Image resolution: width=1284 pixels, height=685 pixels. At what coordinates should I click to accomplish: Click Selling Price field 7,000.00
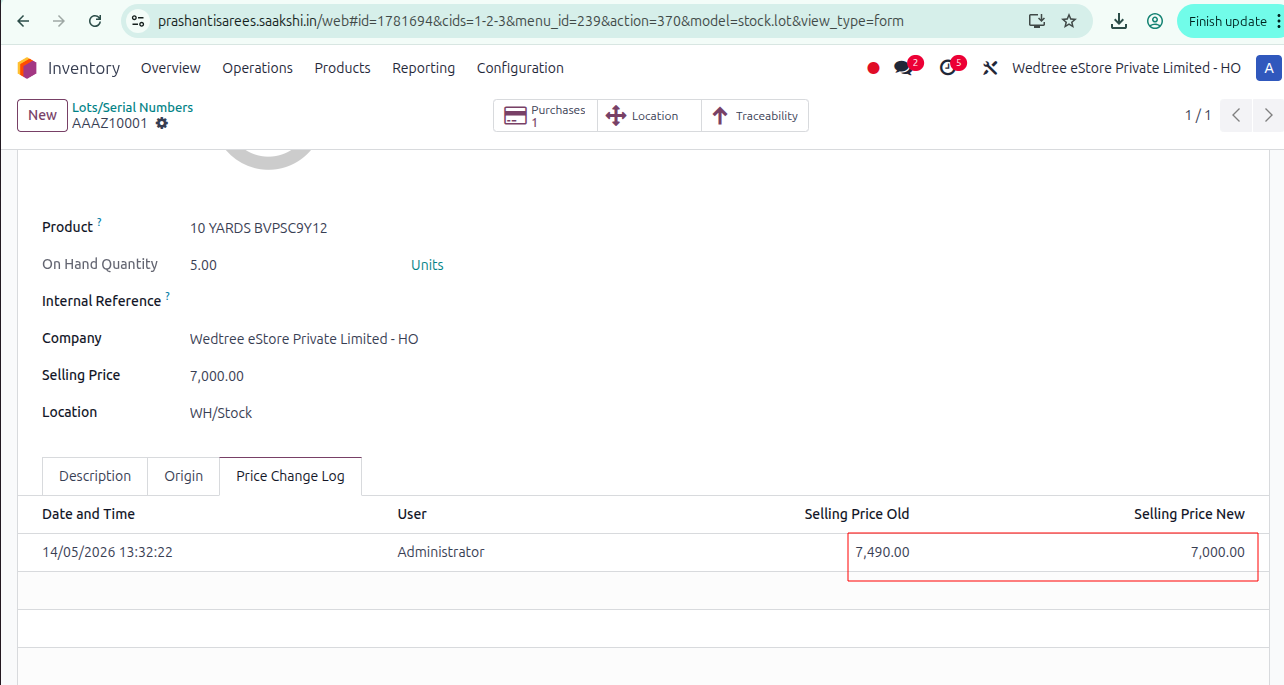216,376
